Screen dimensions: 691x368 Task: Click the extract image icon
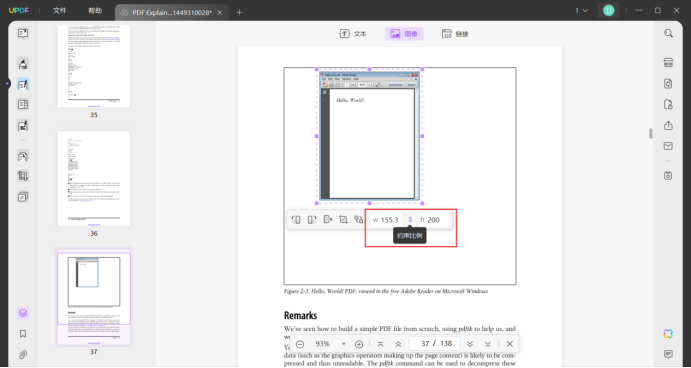click(327, 219)
